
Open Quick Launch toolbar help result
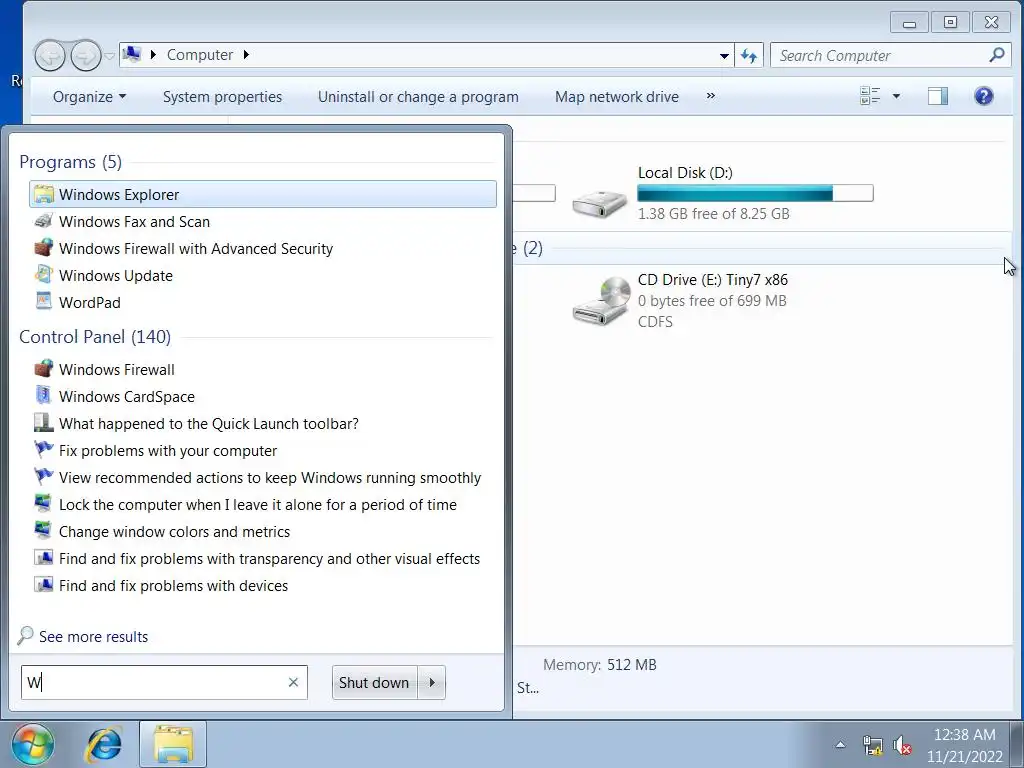point(208,424)
